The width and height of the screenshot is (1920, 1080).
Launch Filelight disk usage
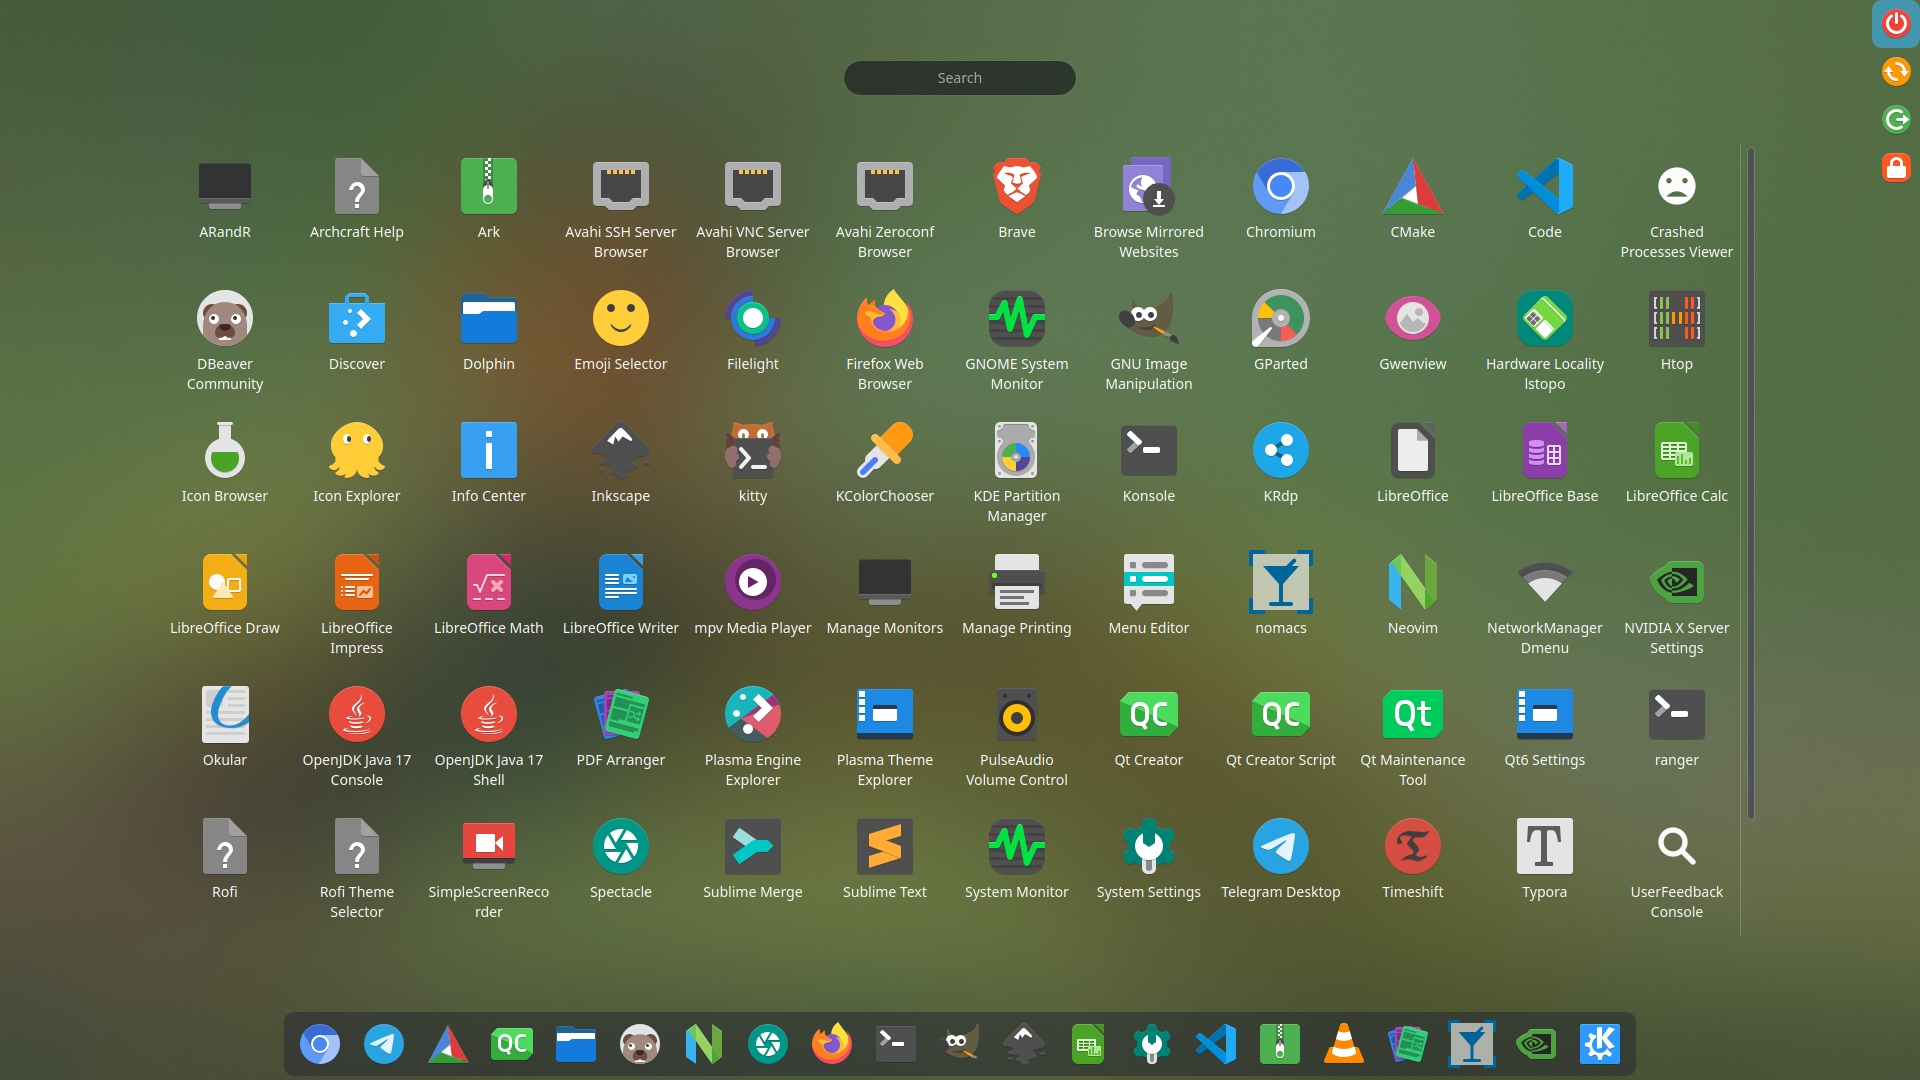pyautogui.click(x=753, y=332)
